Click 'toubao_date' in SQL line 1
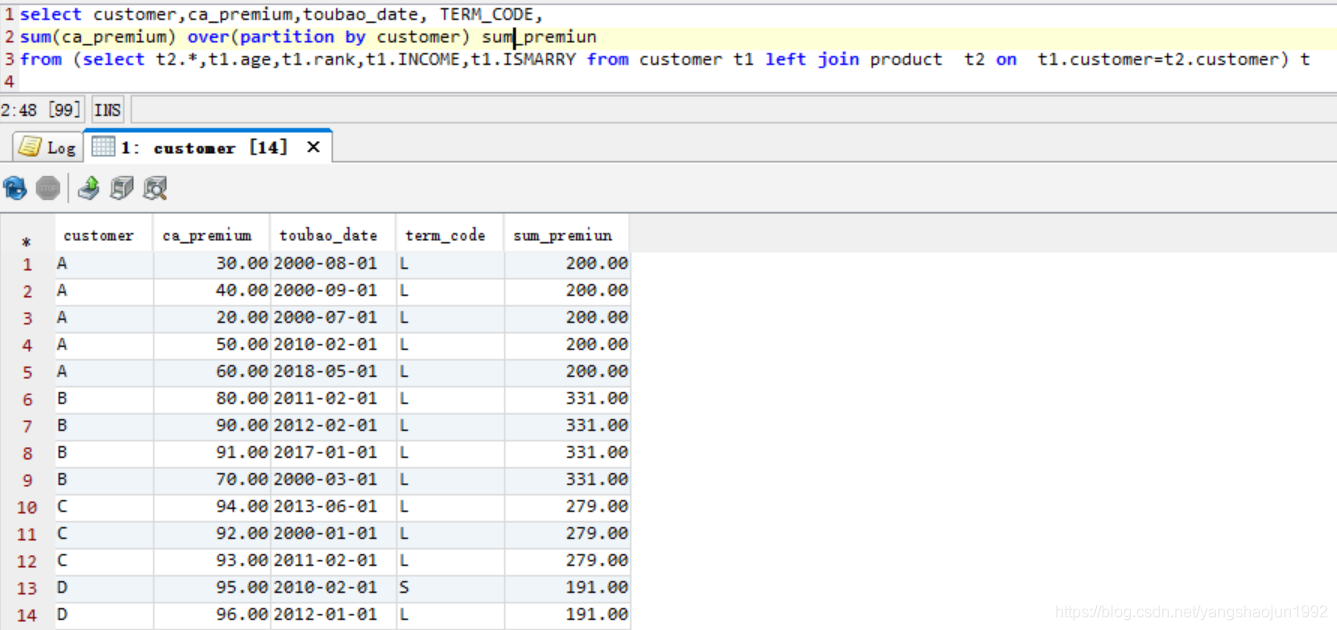This screenshot has height=630, width=1337. (x=361, y=15)
